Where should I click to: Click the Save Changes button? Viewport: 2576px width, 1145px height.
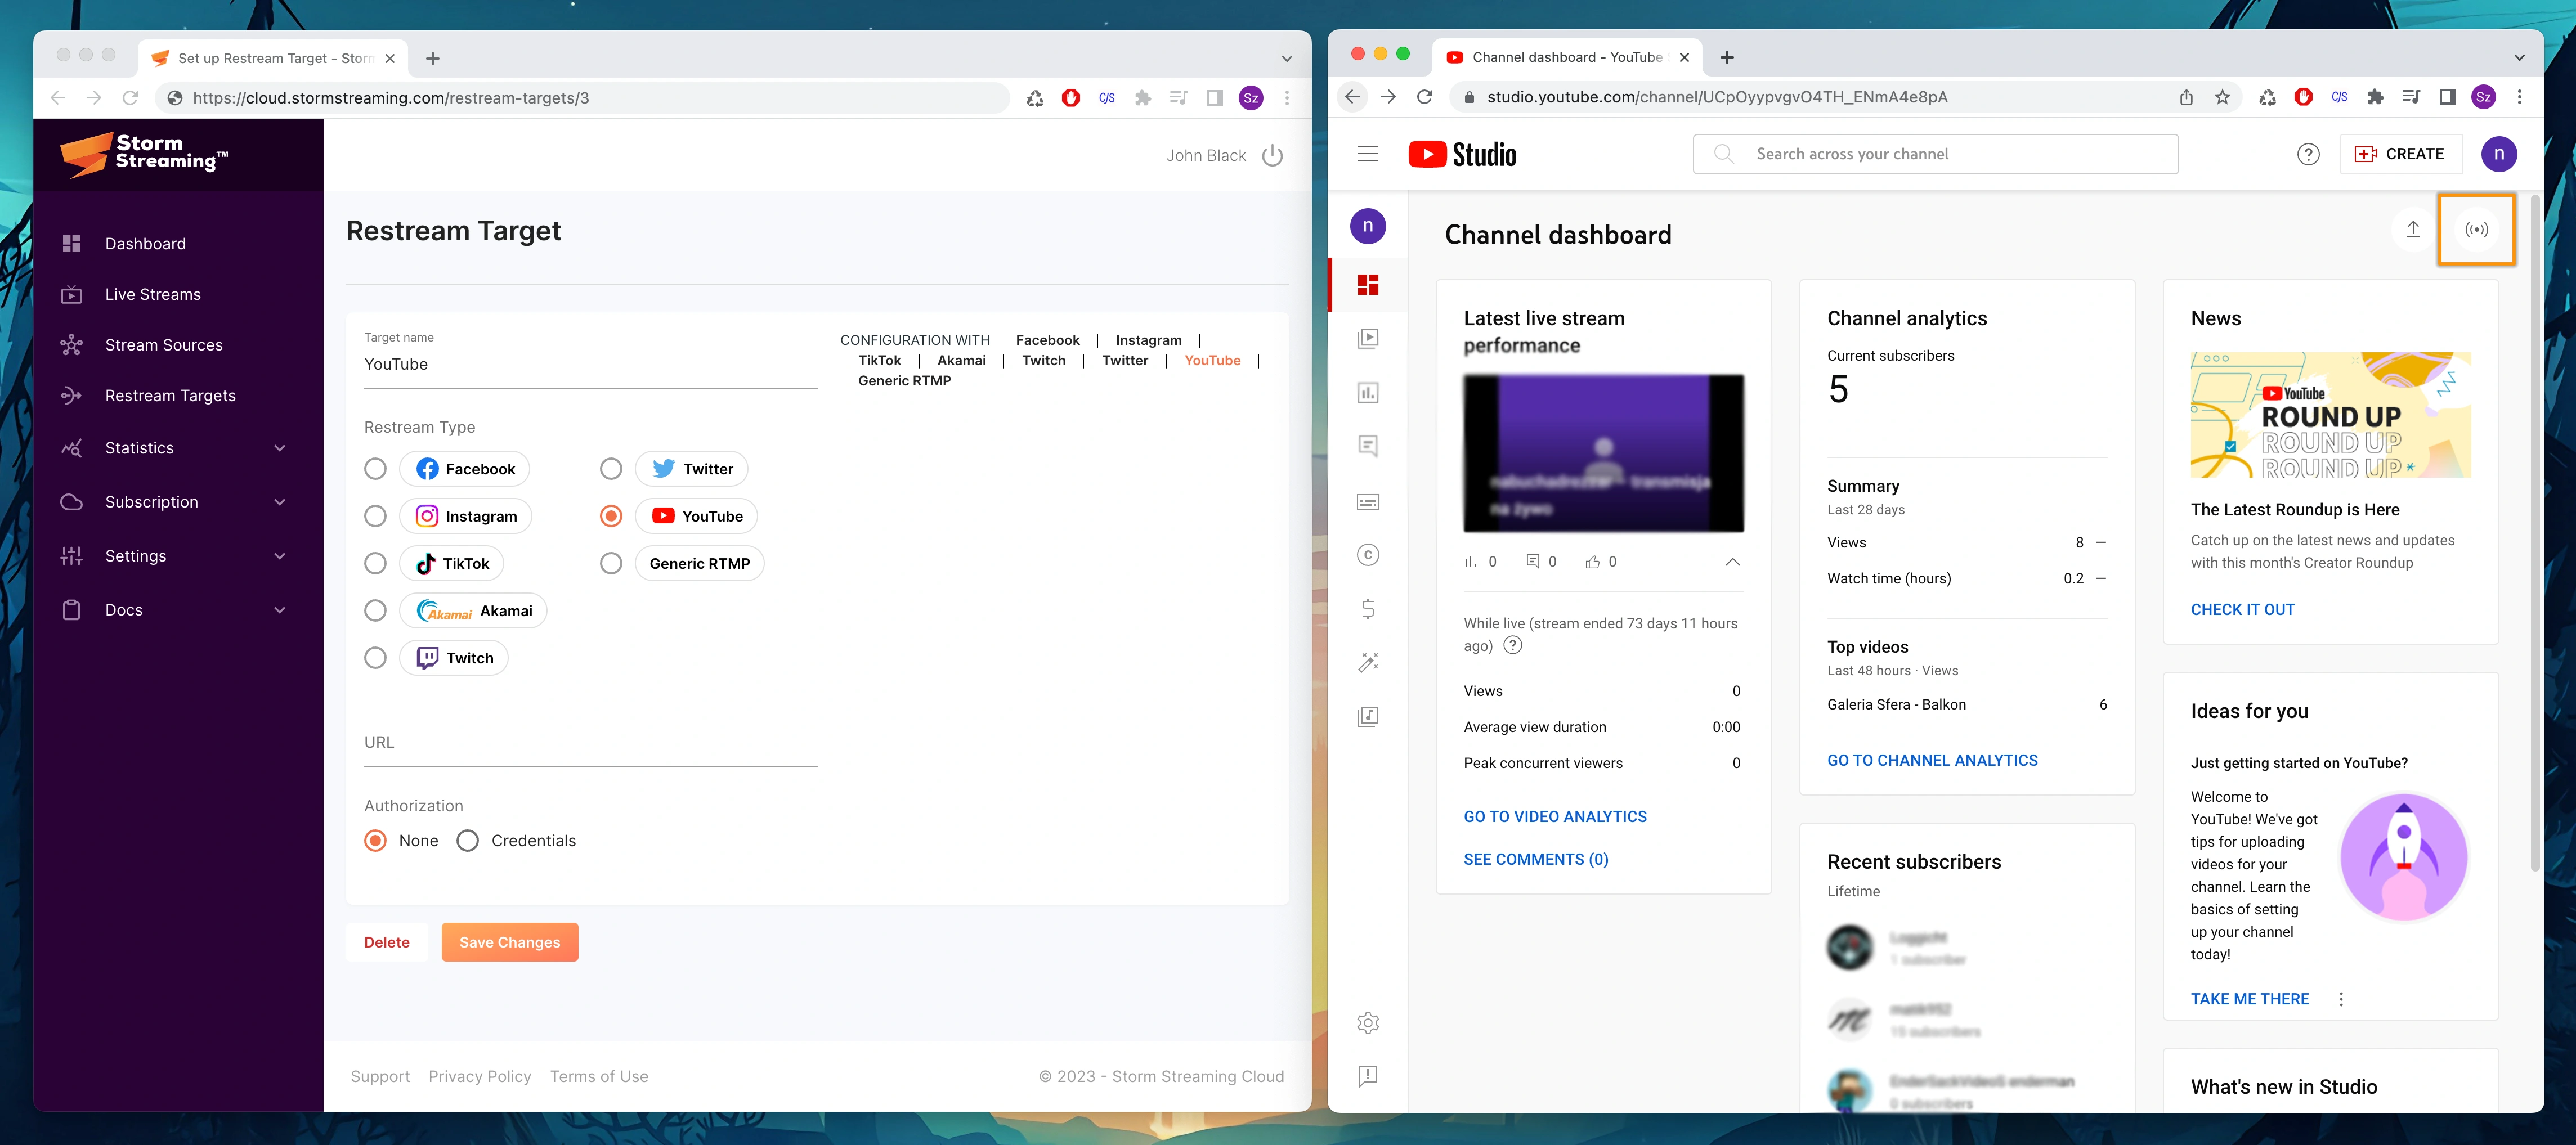pyautogui.click(x=510, y=942)
